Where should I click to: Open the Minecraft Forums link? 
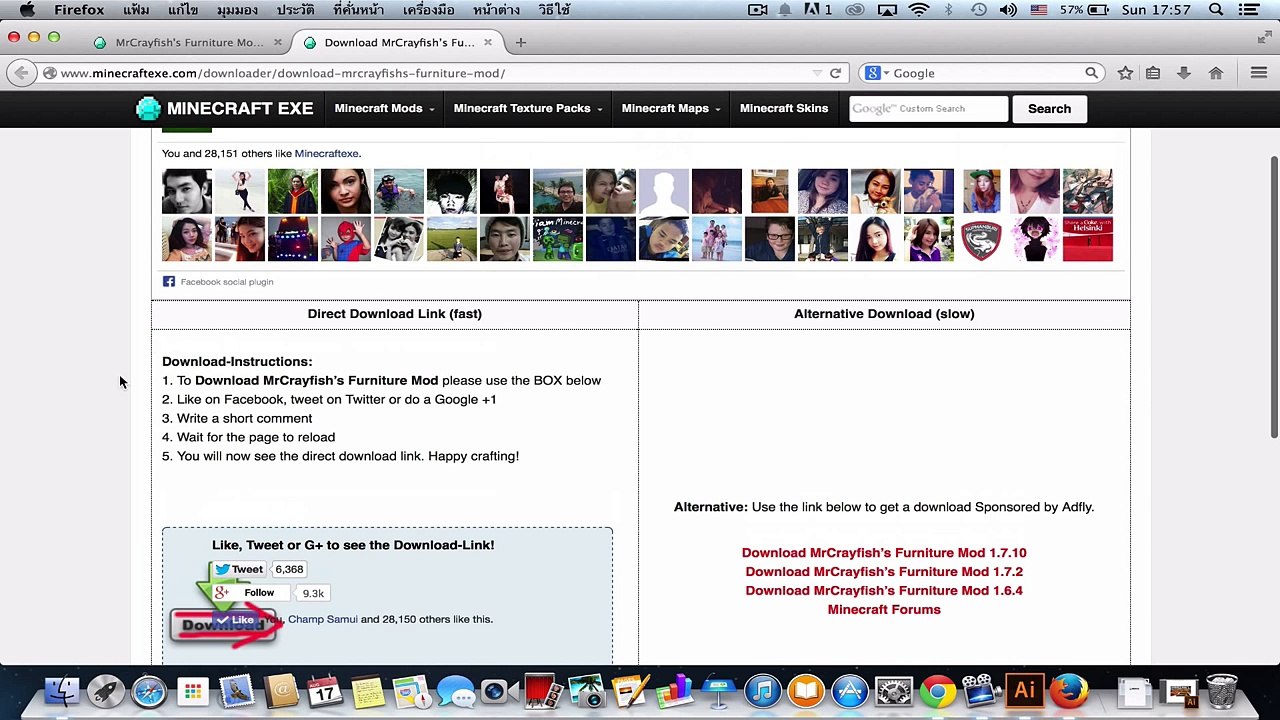coord(884,610)
